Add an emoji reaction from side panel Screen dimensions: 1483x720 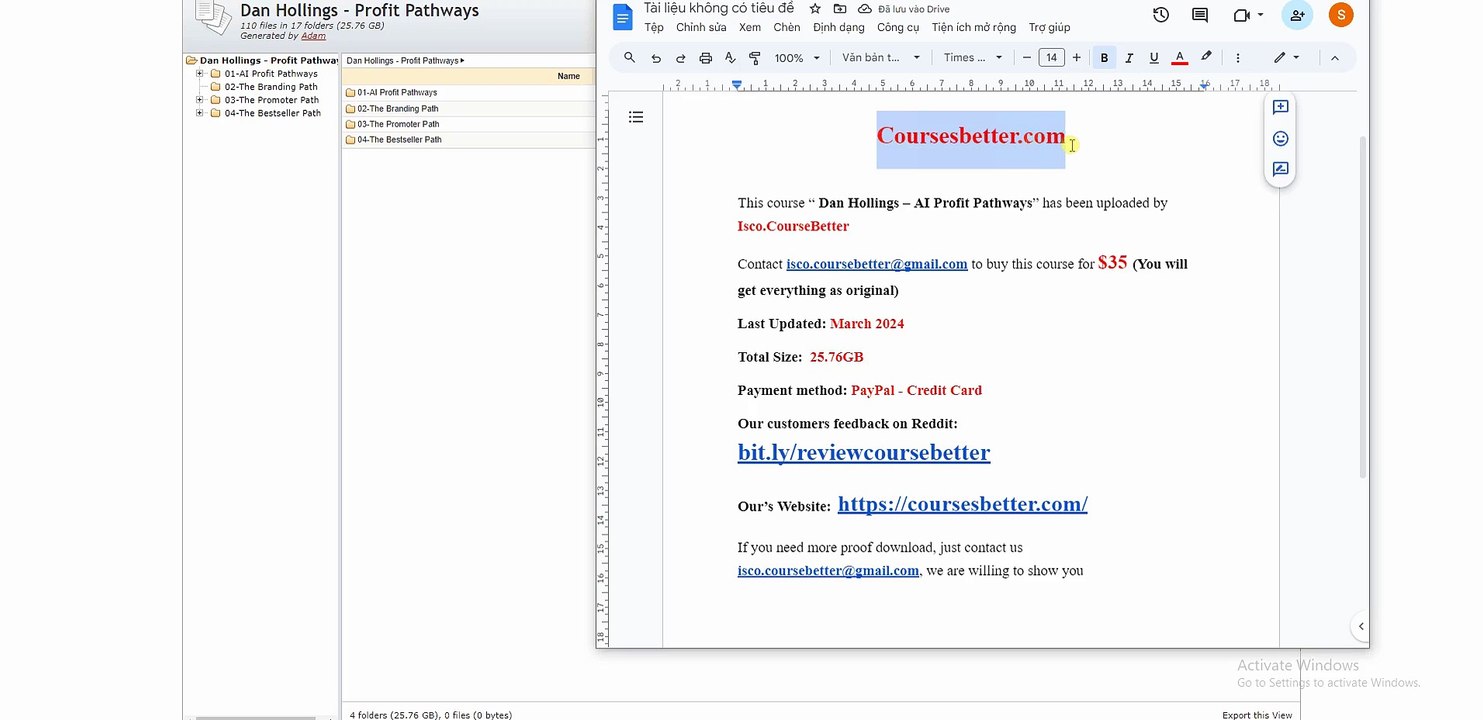1280,138
